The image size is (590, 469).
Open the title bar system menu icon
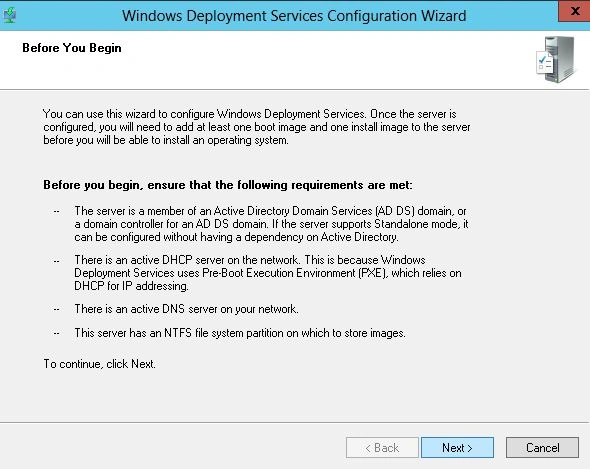tap(9, 15)
